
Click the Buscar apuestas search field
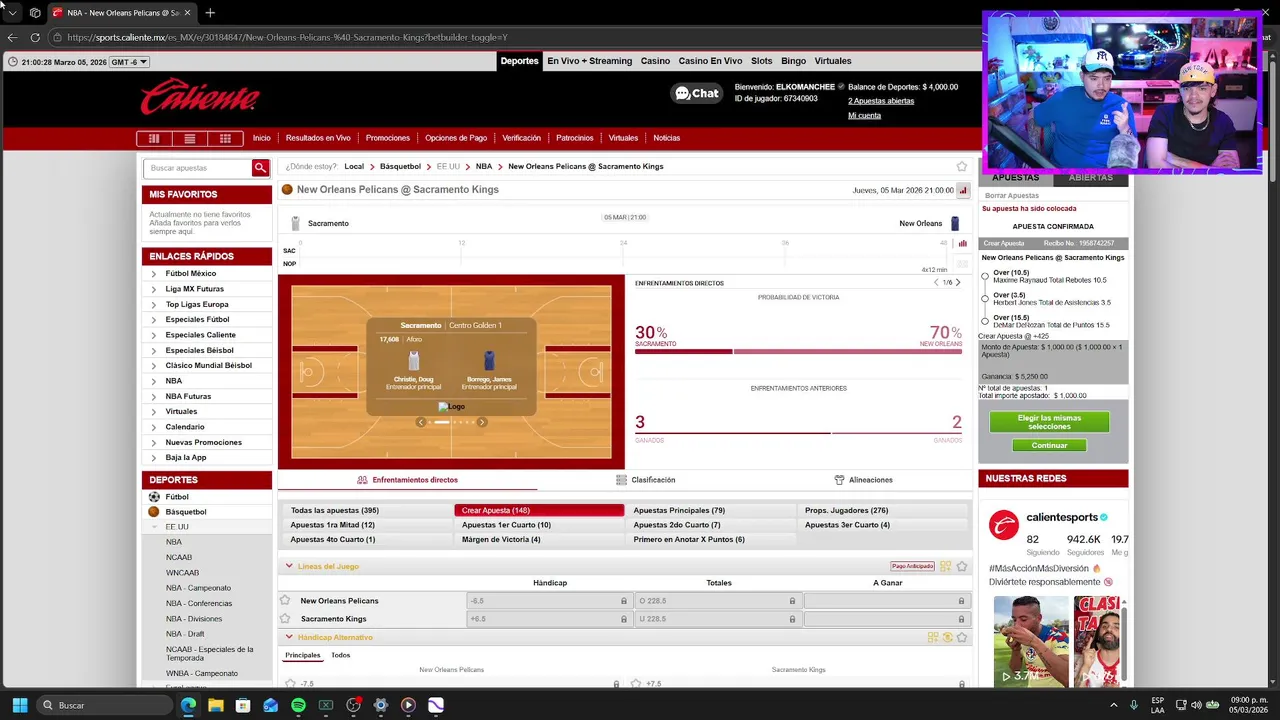[197, 168]
